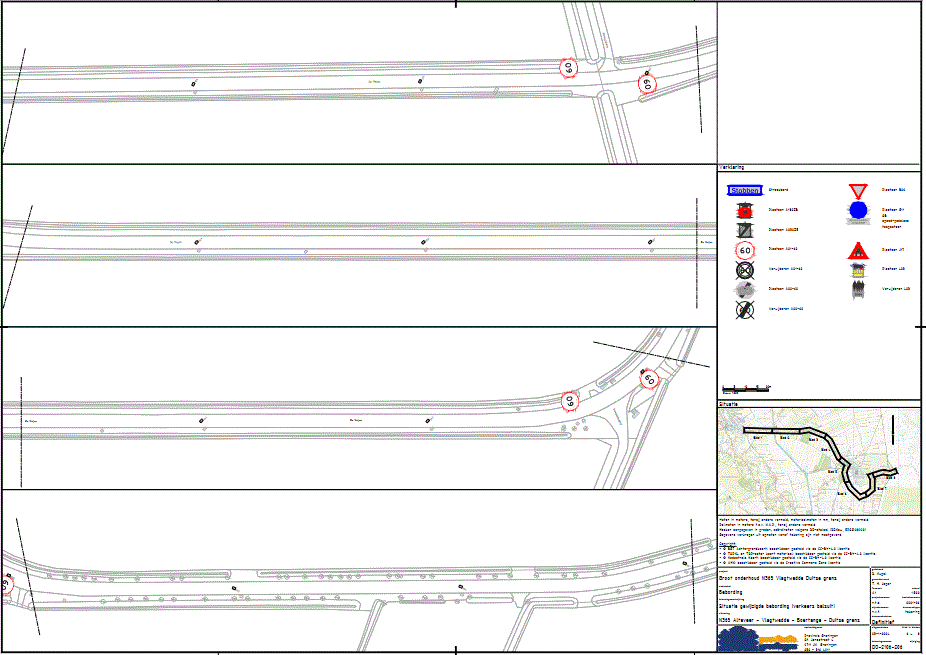Click the Verklaring legend heading
Viewport: 926px width, 655px height.
(732, 168)
